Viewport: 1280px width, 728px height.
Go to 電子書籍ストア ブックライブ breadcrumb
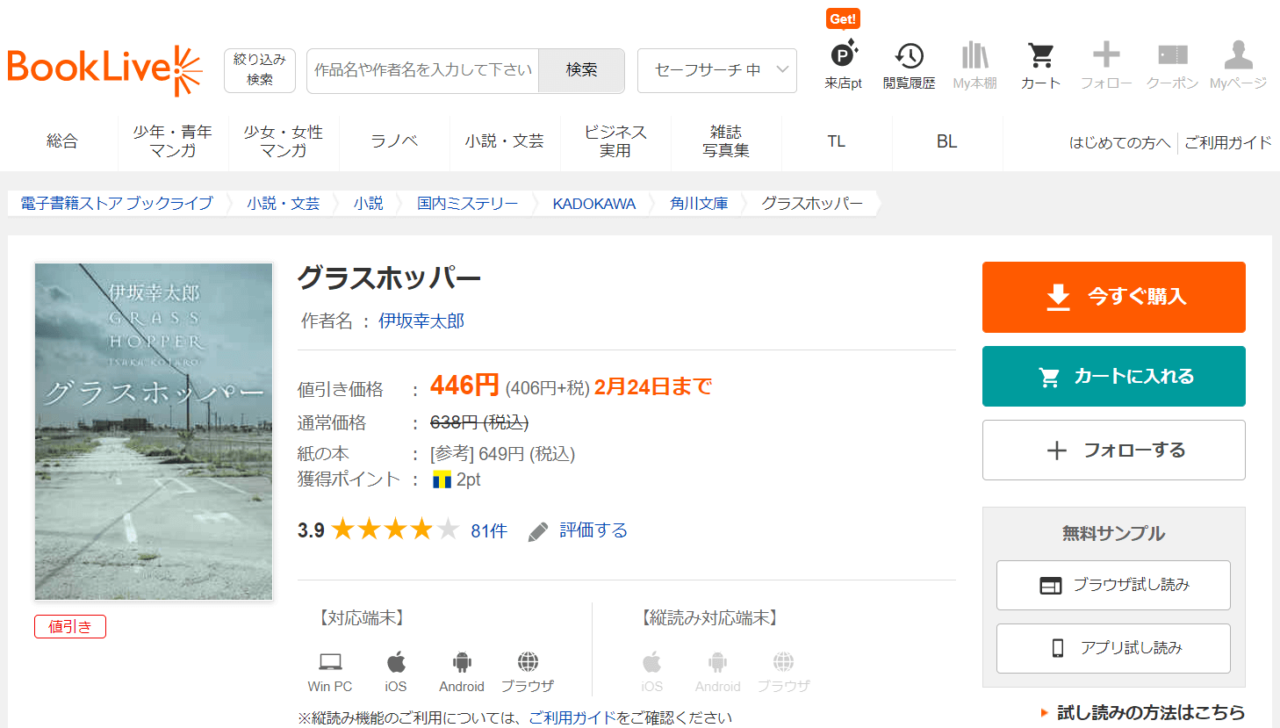pos(117,203)
